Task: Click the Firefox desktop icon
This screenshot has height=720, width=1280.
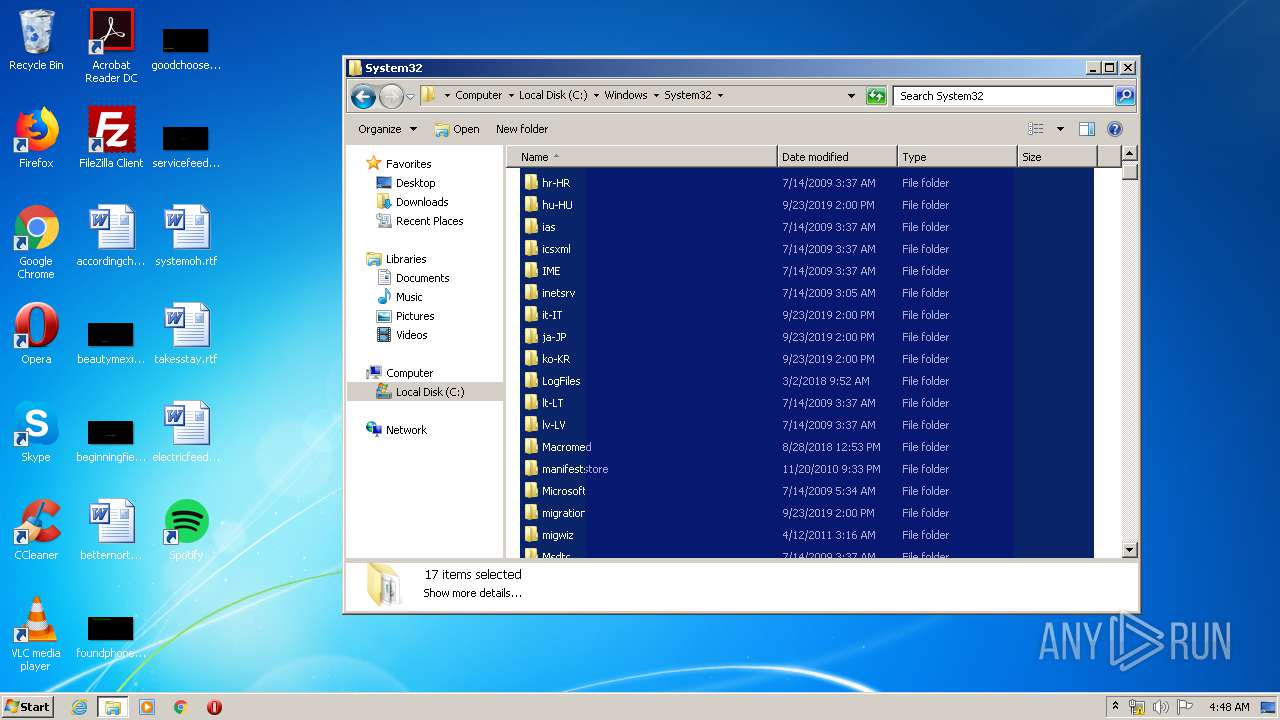Action: (36, 138)
